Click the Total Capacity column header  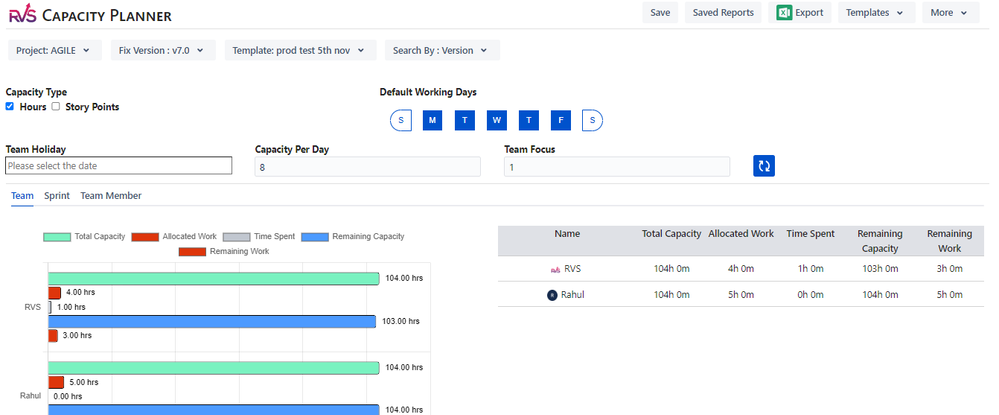(x=672, y=234)
